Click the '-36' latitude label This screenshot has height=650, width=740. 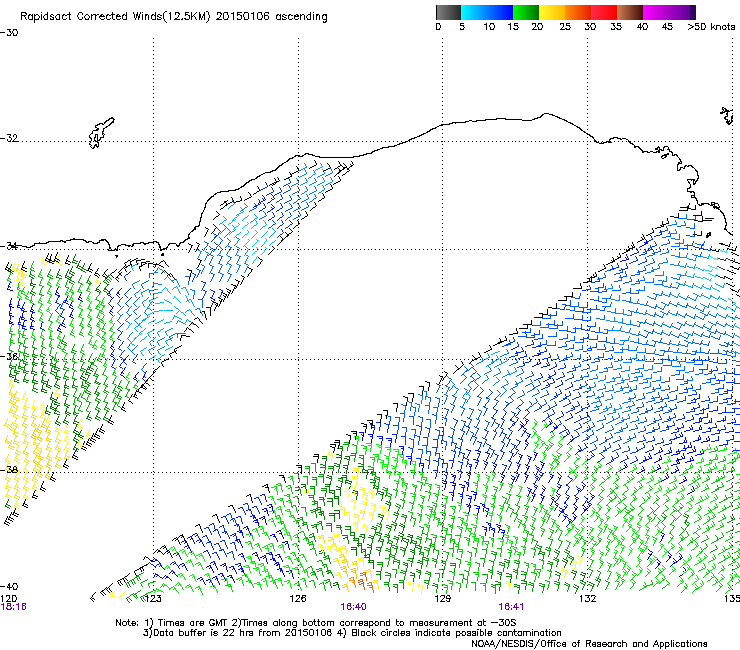click(9, 356)
